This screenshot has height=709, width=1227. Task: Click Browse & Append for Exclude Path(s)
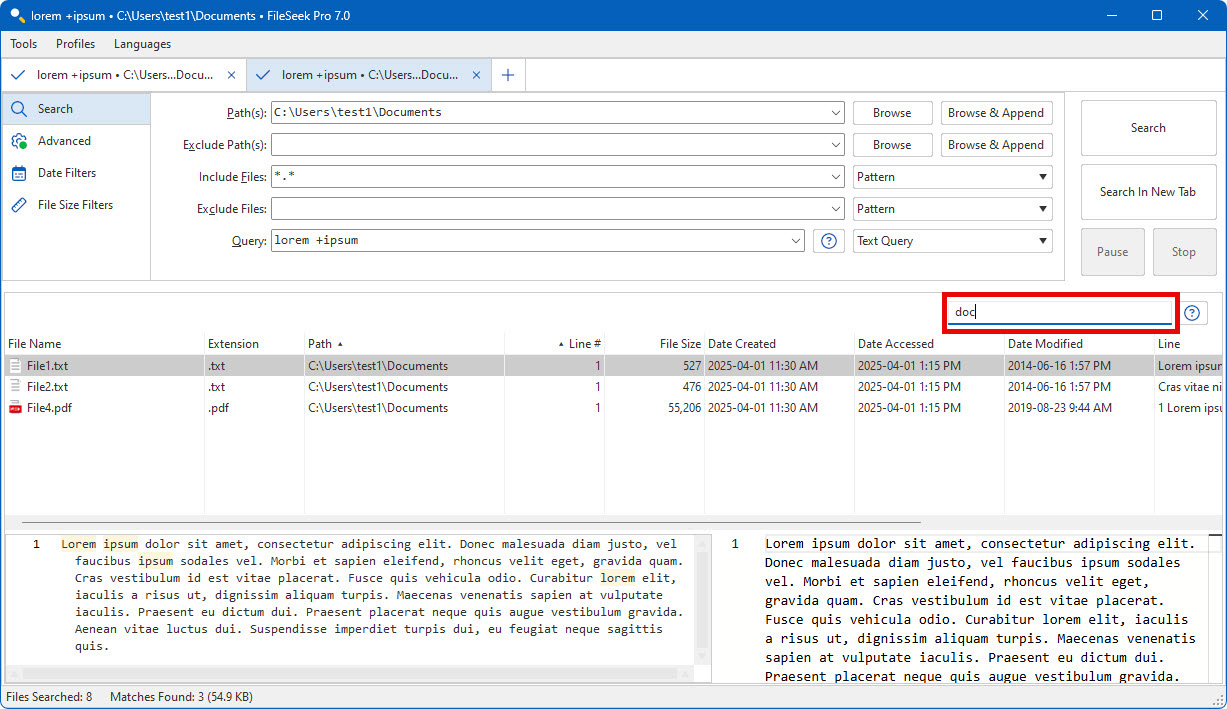996,145
